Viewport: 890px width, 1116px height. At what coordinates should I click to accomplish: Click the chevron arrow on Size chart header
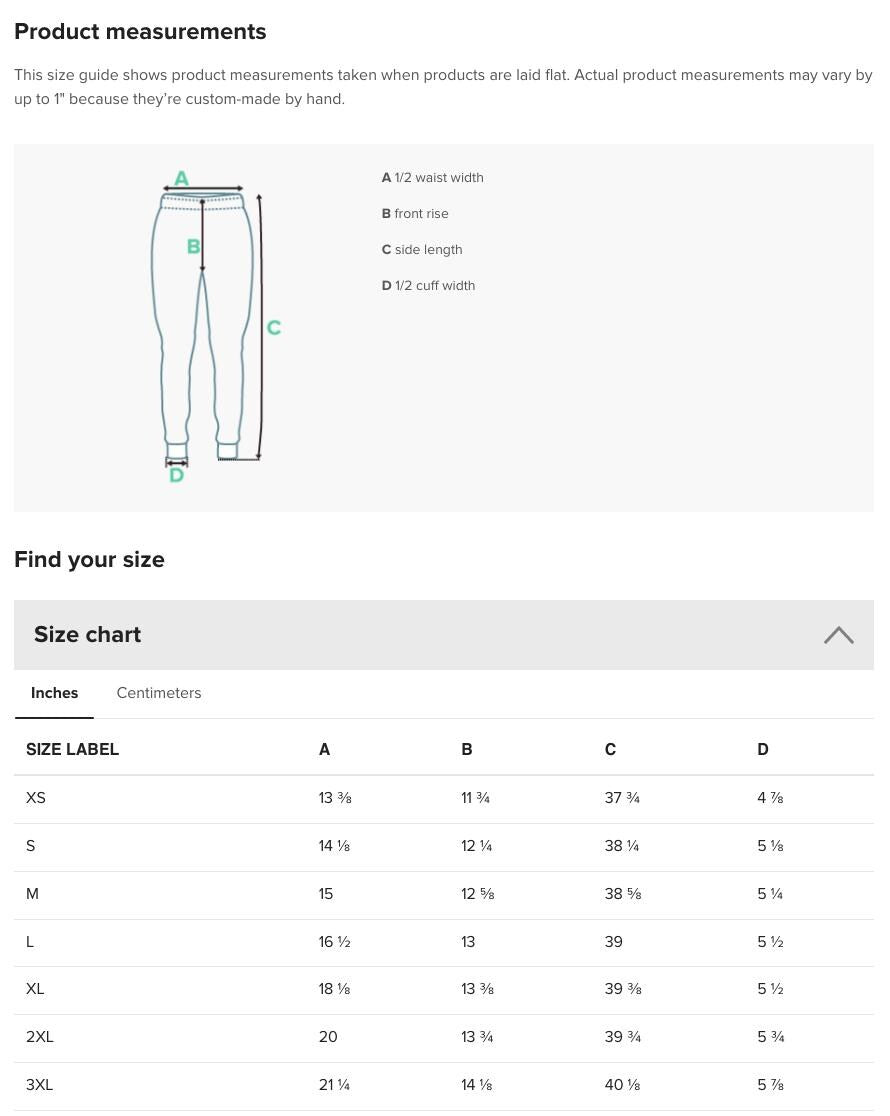[x=838, y=636]
